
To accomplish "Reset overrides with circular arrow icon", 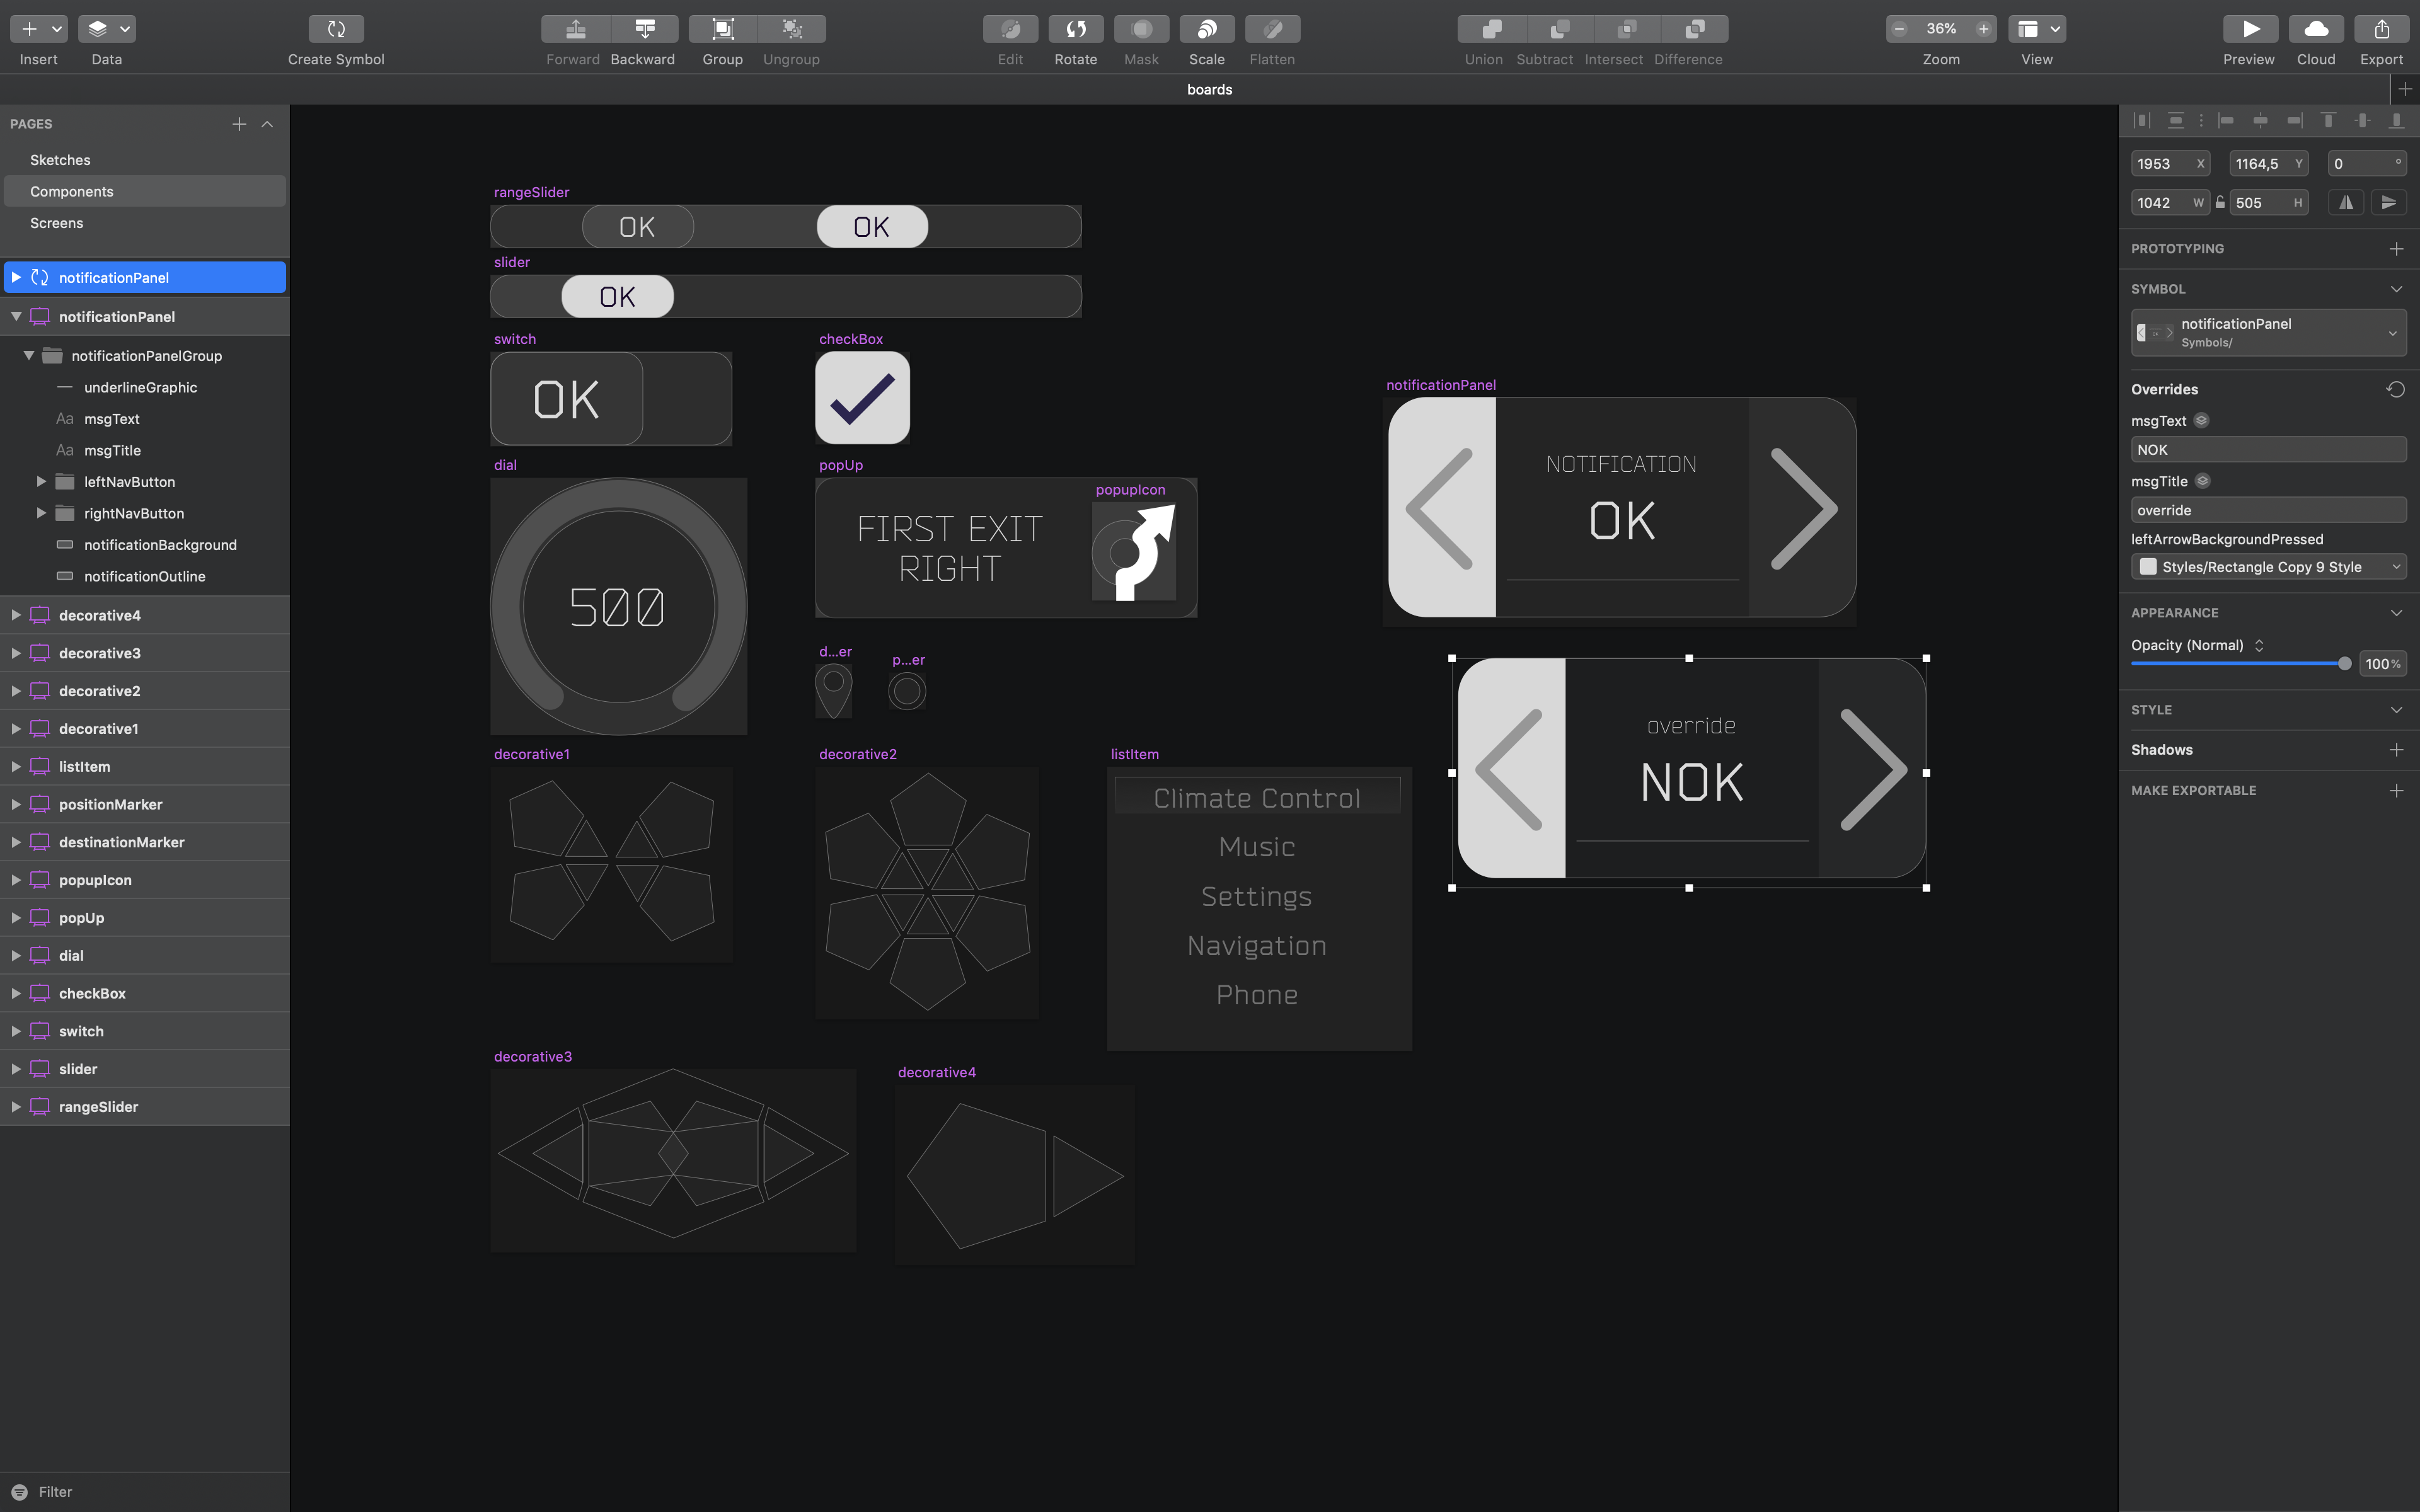I will 2395,389.
